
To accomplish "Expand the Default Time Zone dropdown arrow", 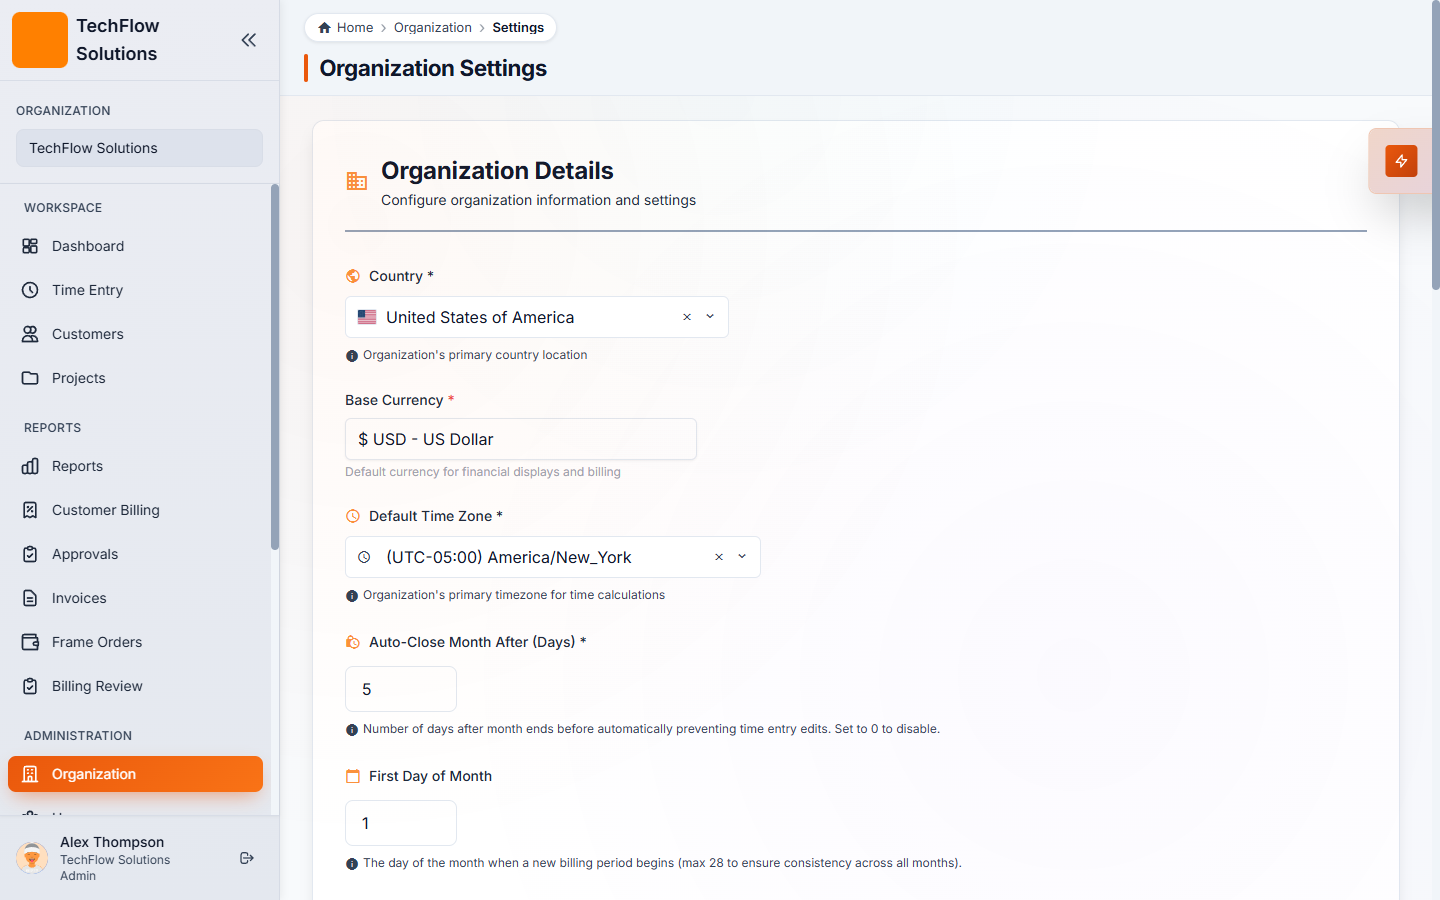I will pos(742,557).
